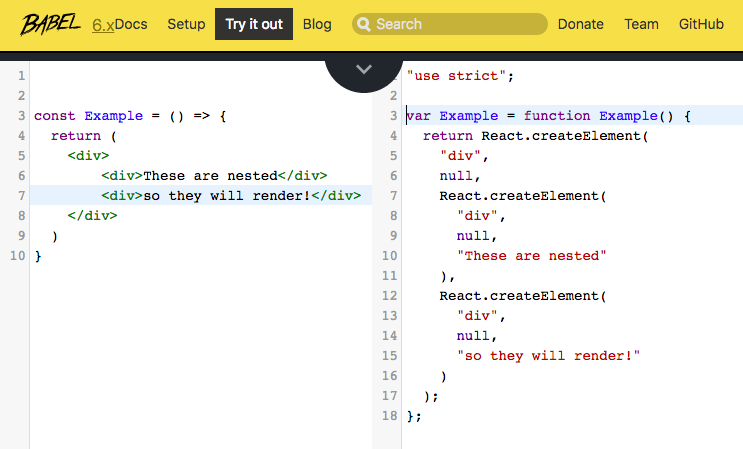Open the 6.x version link
743x449 pixels.
click(103, 25)
